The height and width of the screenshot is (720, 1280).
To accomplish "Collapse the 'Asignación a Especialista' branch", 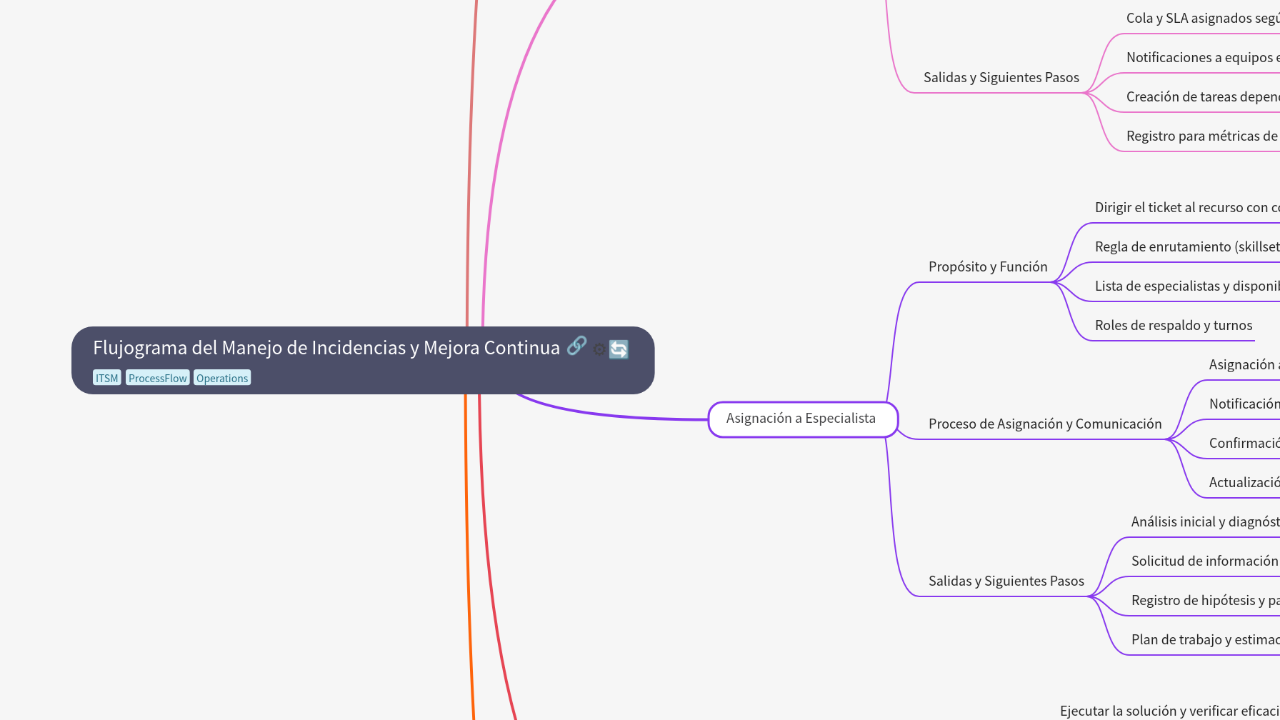I will tap(802, 419).
